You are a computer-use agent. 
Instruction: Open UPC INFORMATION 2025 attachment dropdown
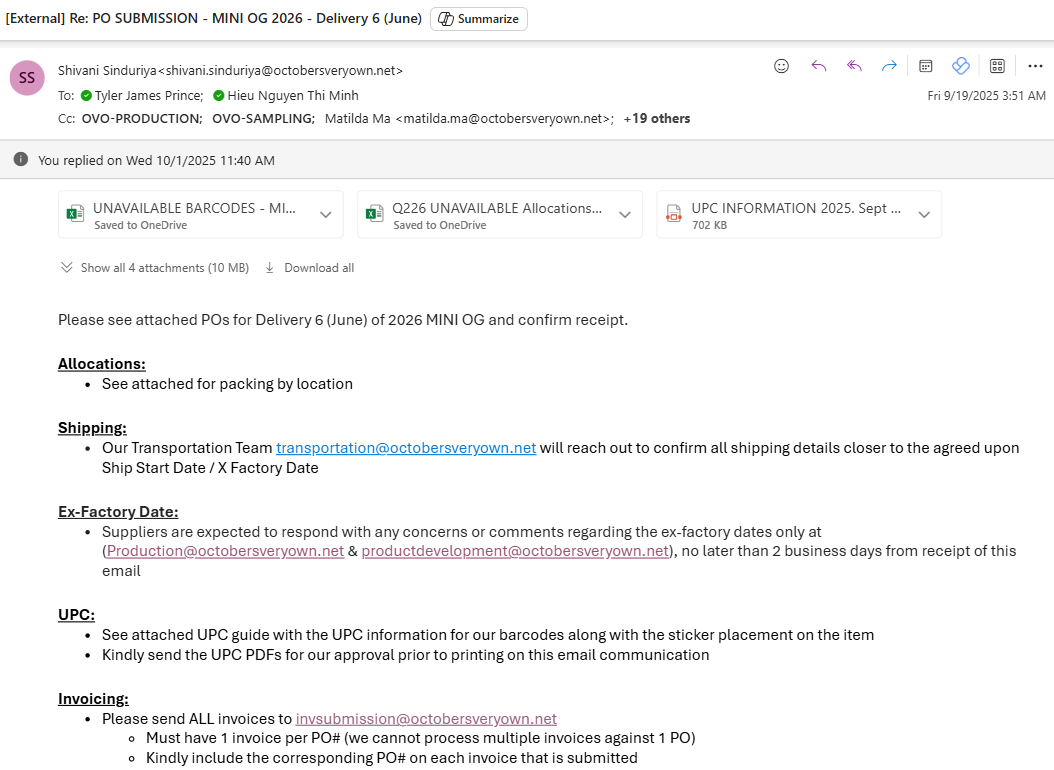[924, 215]
